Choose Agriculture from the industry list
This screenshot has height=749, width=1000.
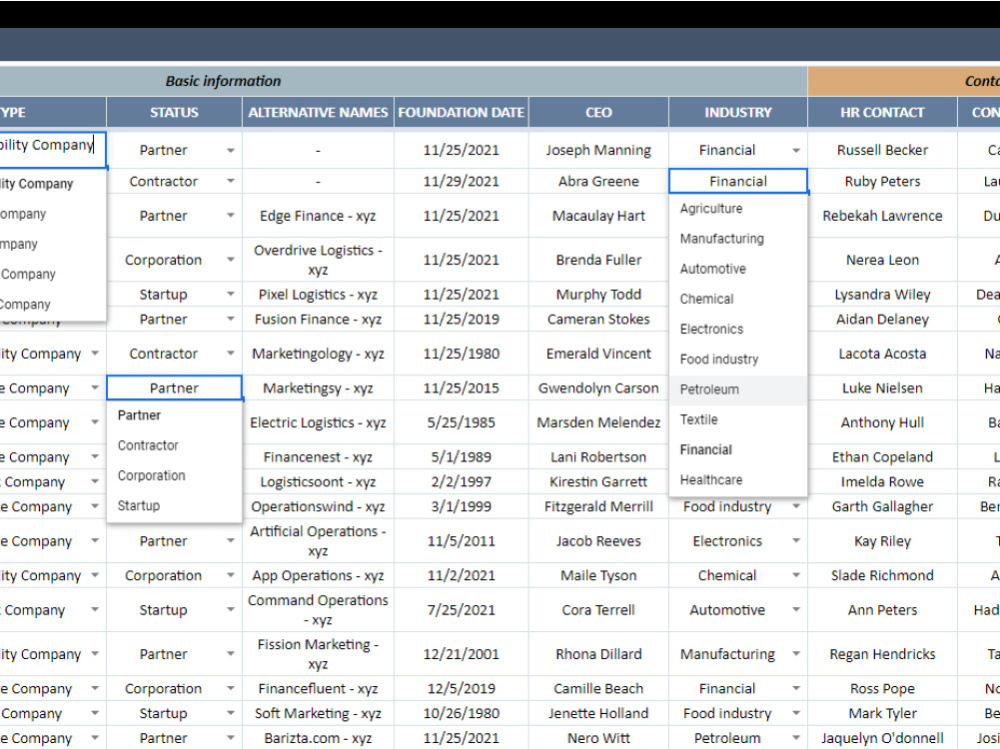pos(738,209)
